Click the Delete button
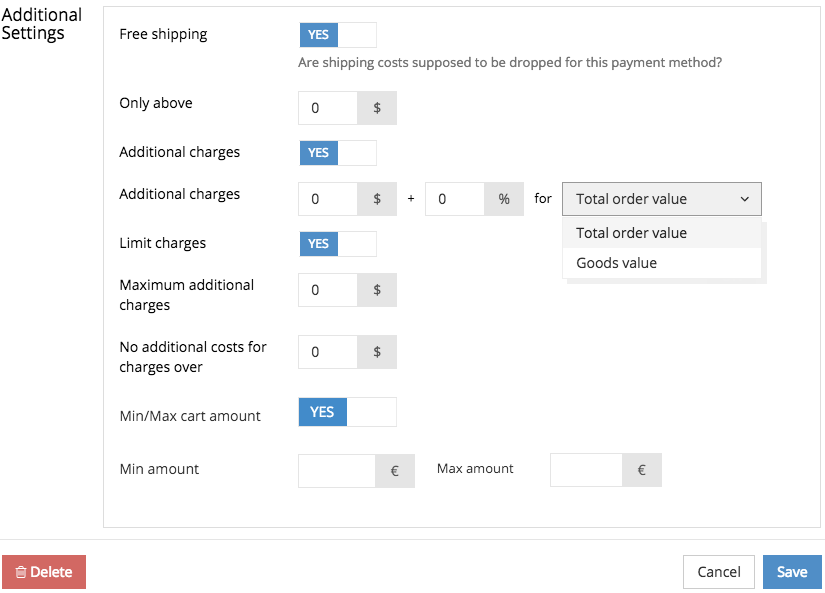Image resolution: width=825 pixels, height=593 pixels. tap(44, 572)
